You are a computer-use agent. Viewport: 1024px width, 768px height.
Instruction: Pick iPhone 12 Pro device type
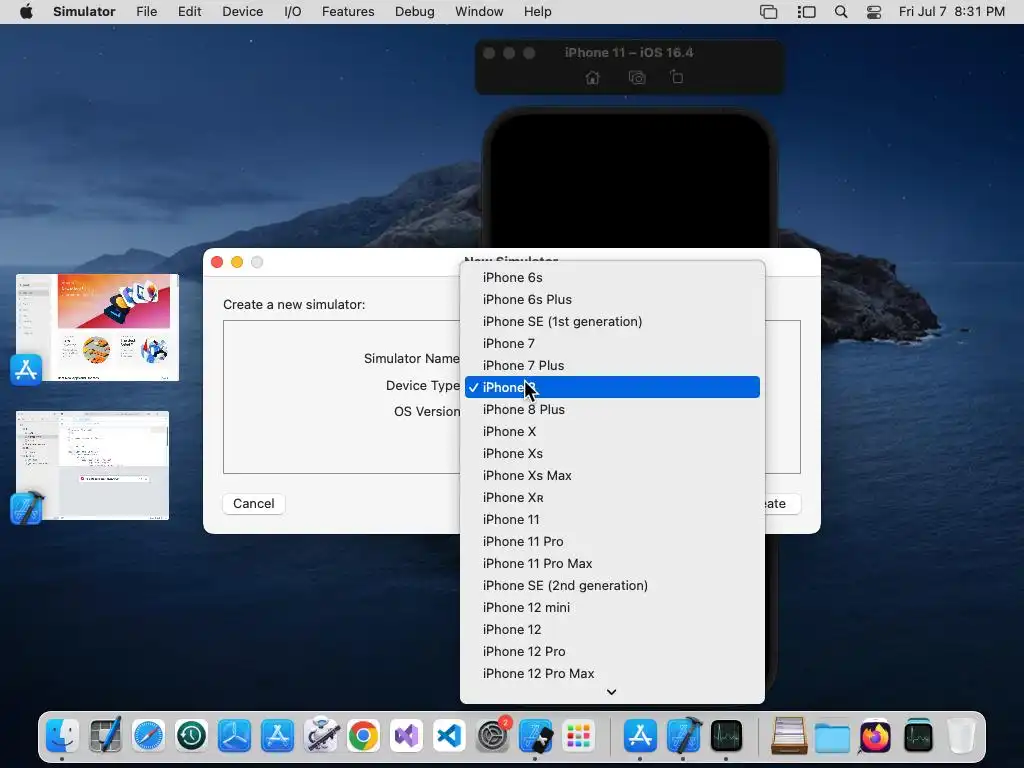612,651
